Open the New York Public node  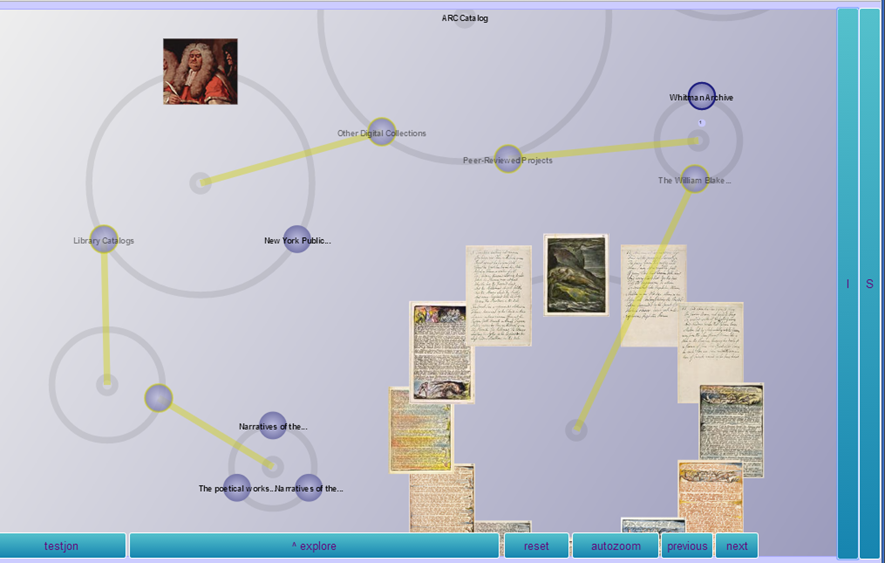click(x=297, y=239)
